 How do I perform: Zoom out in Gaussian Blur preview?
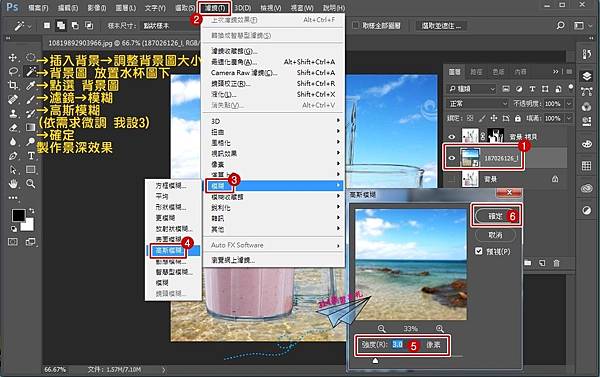[382, 328]
